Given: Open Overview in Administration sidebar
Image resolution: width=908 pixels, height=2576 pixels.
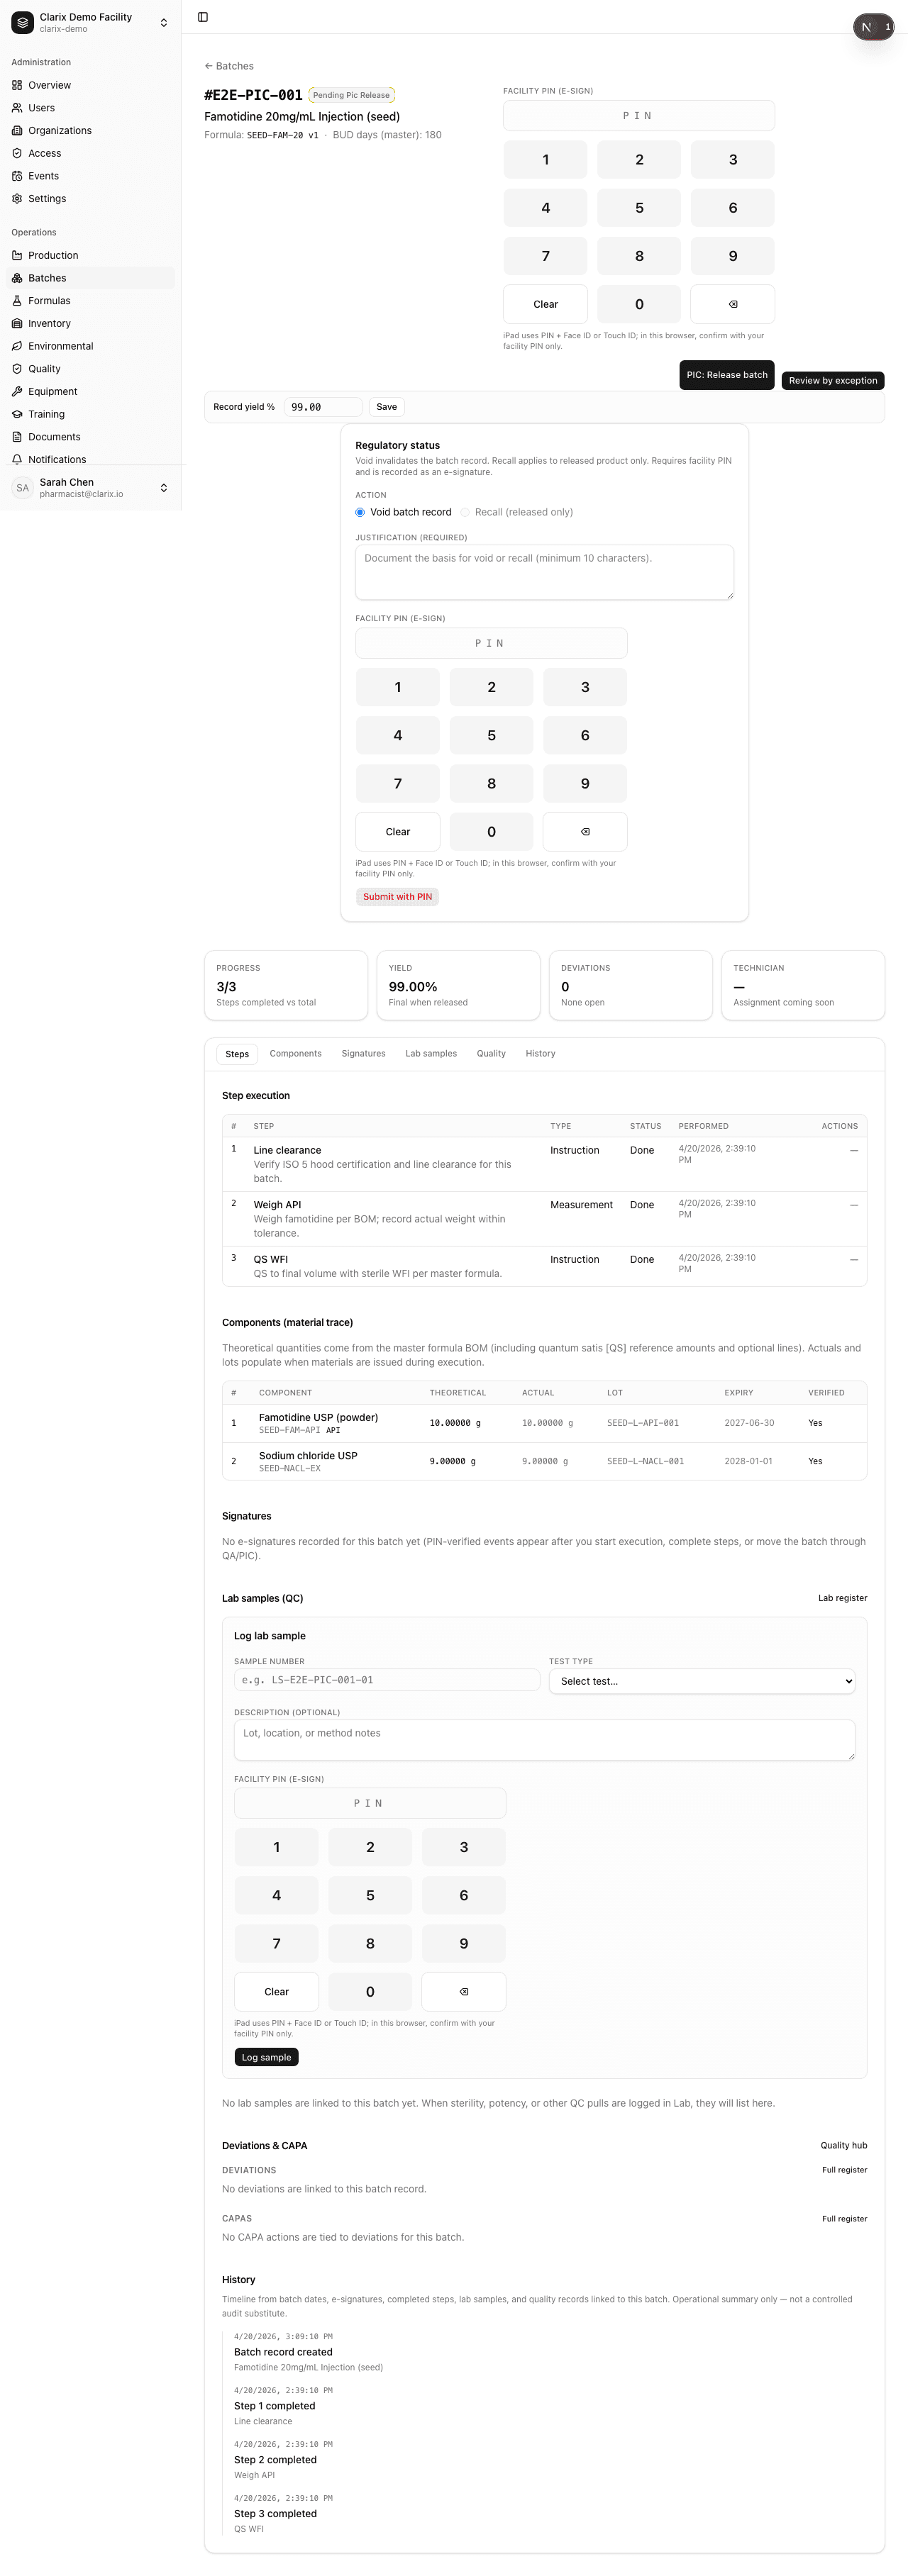Looking at the screenshot, I should [x=90, y=85].
